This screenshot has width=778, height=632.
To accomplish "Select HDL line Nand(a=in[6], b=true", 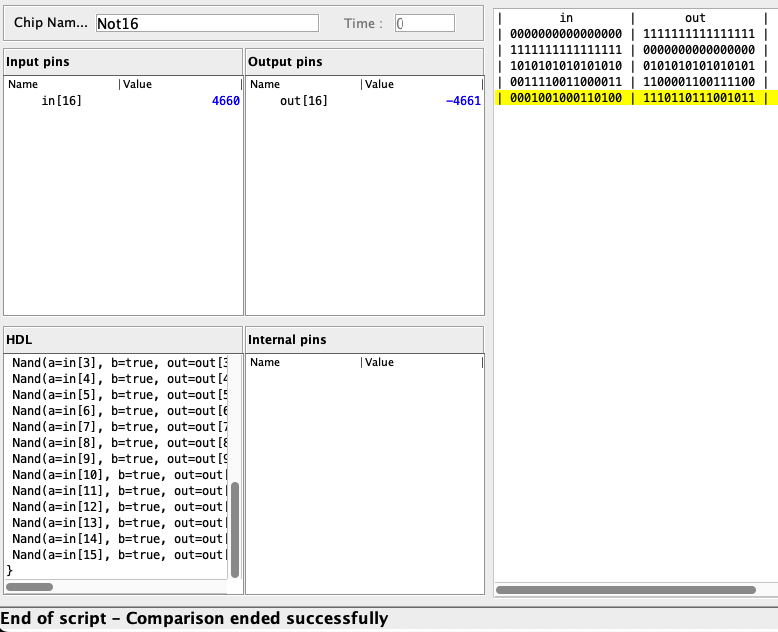I will [x=120, y=411].
